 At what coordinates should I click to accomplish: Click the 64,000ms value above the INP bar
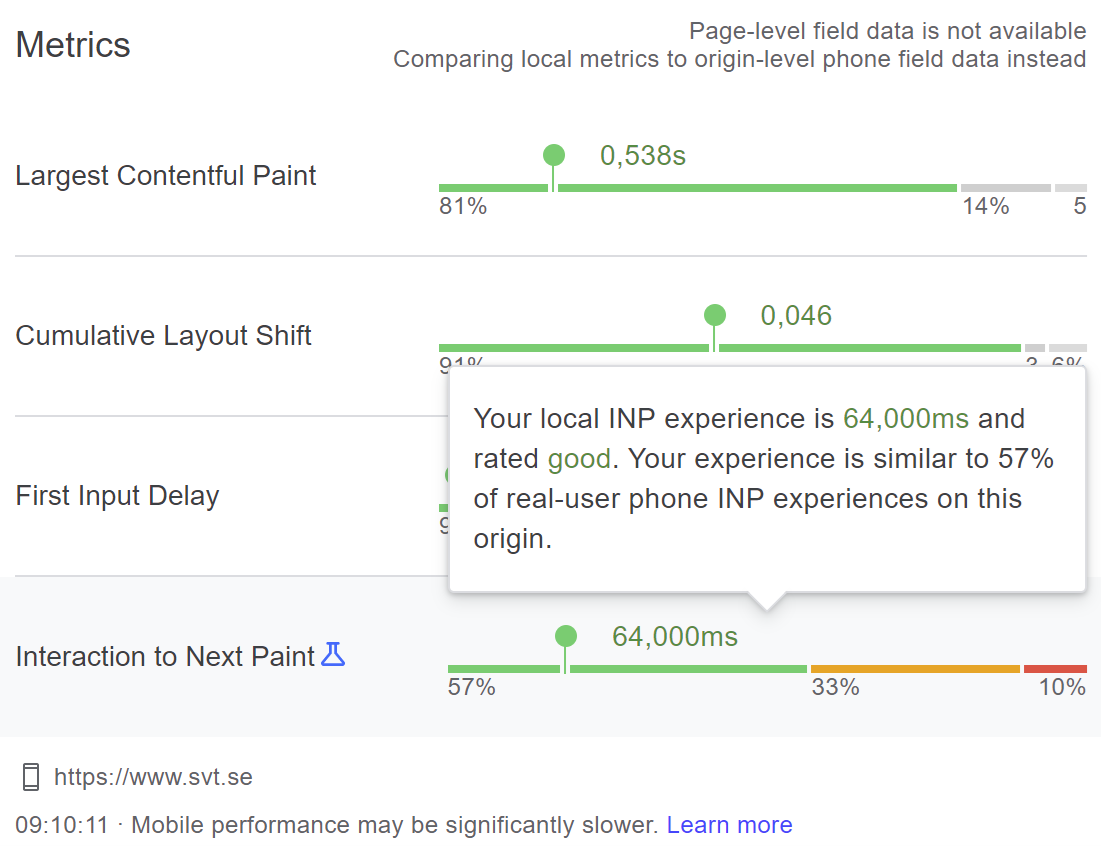coord(675,637)
